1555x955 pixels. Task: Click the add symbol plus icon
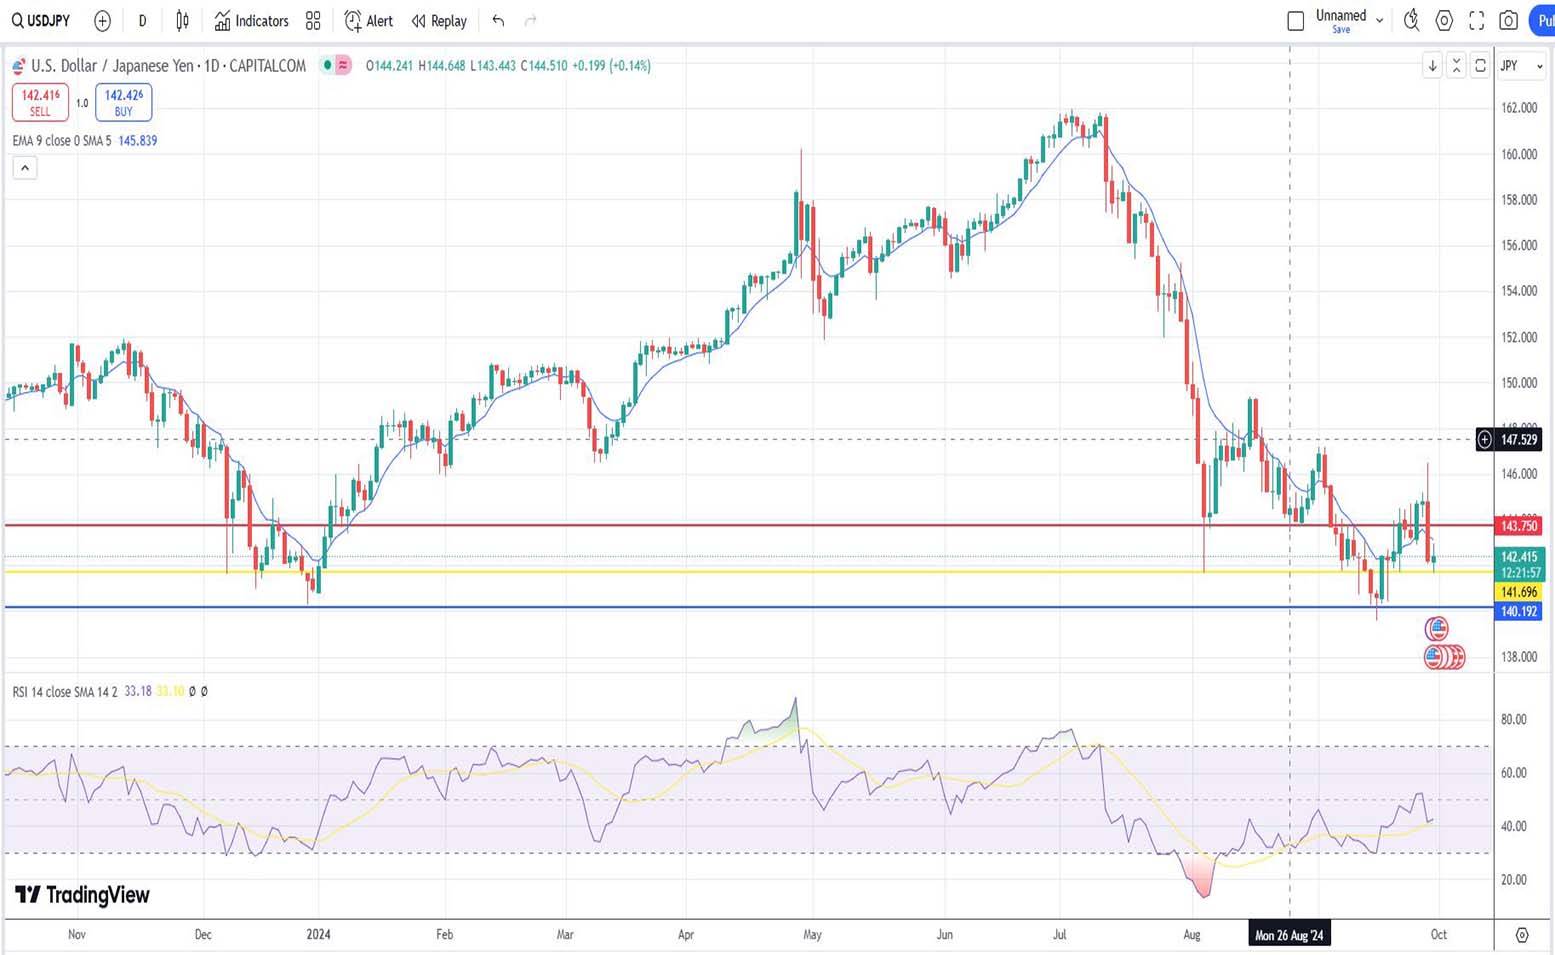[x=102, y=20]
